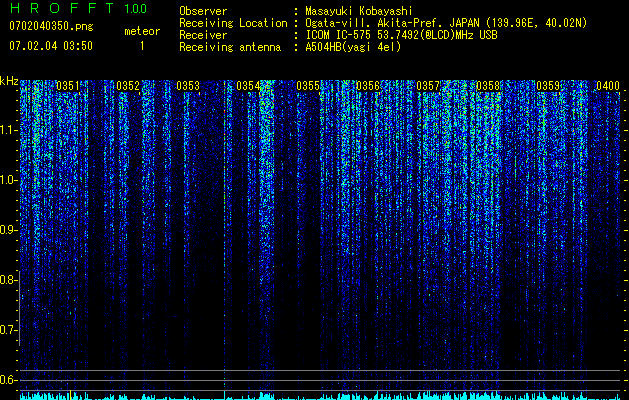Click the Receiver field label
The image size is (629, 400).
203,35
